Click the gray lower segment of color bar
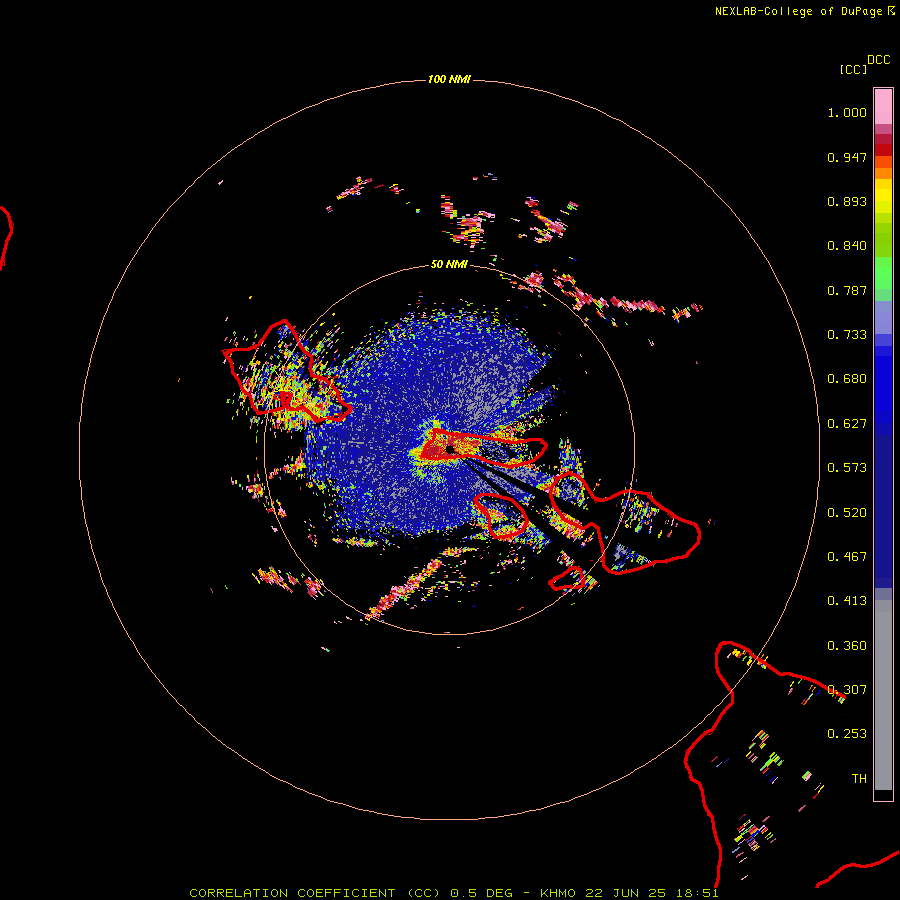900x900 pixels. (883, 695)
